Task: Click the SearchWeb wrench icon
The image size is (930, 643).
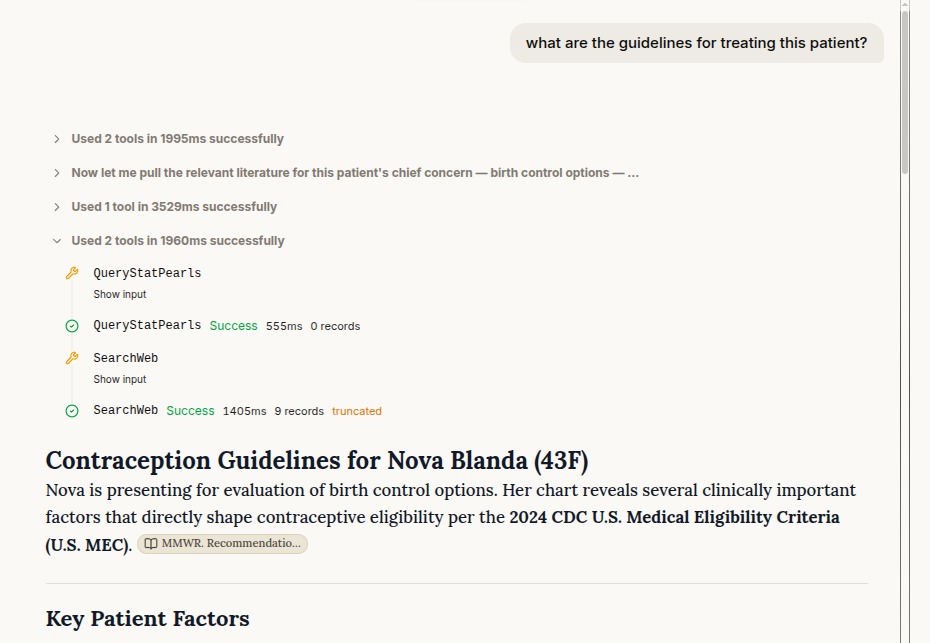Action: tap(72, 358)
